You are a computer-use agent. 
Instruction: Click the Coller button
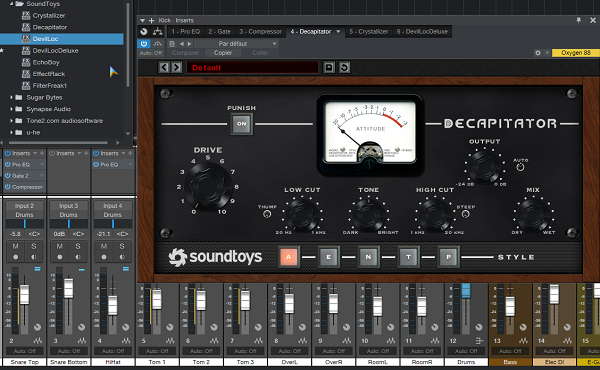[260, 53]
